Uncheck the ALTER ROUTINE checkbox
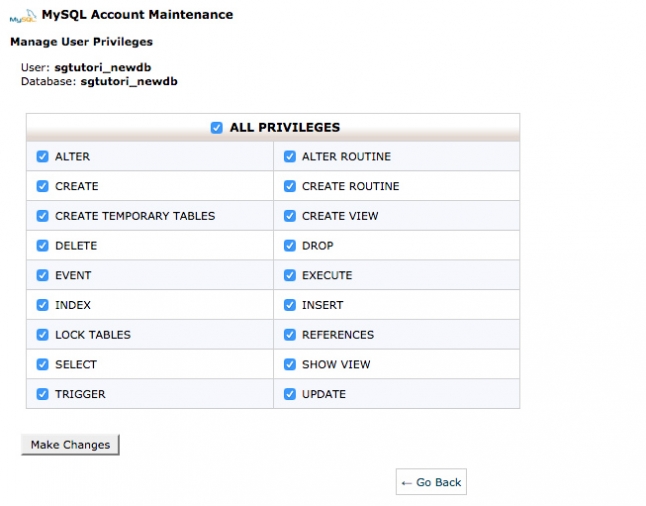The height and width of the screenshot is (506, 646). (x=290, y=157)
